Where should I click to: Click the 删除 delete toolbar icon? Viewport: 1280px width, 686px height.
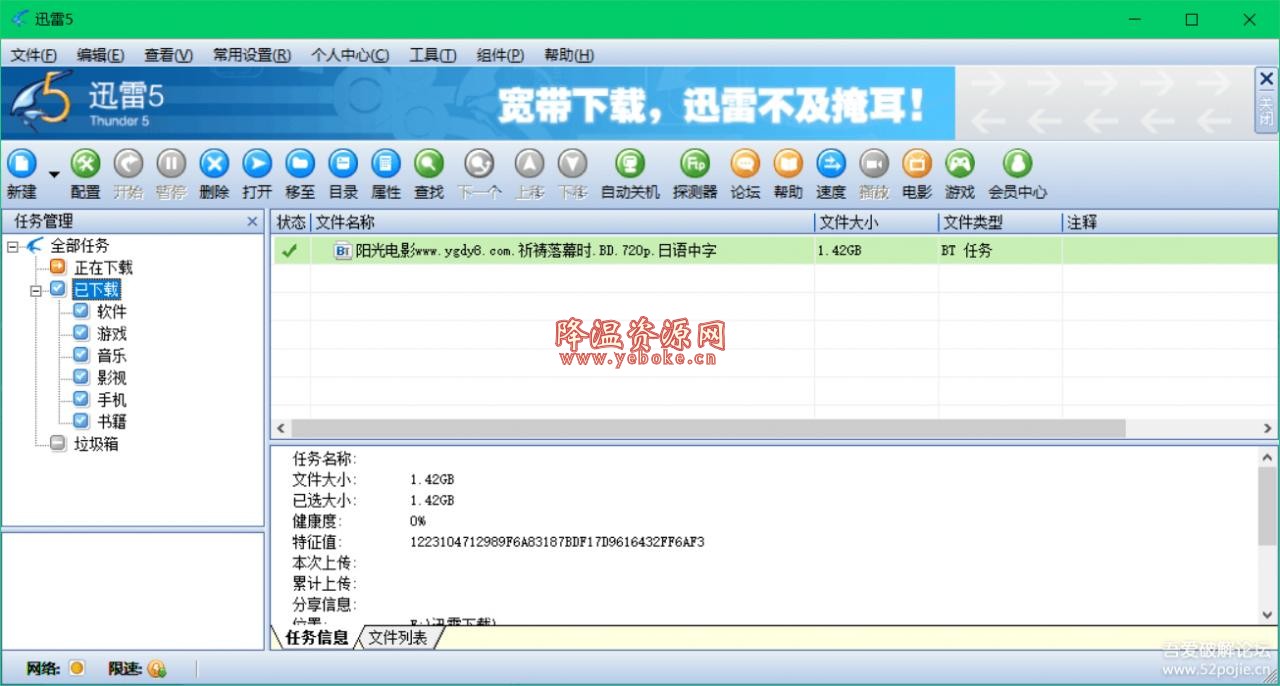click(x=214, y=163)
